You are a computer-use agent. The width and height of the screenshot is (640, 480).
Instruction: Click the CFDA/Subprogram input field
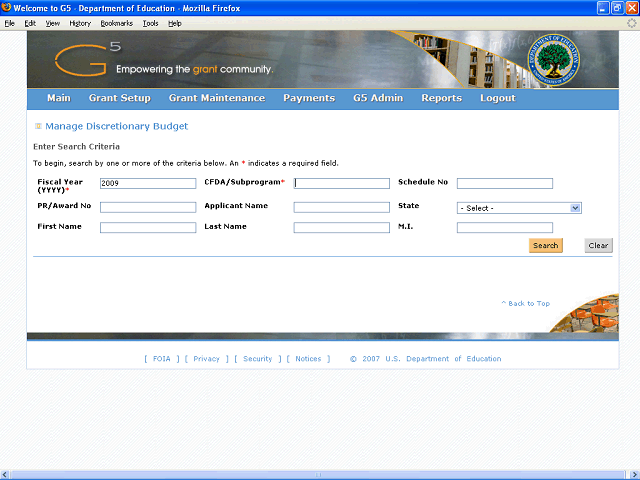coord(342,183)
